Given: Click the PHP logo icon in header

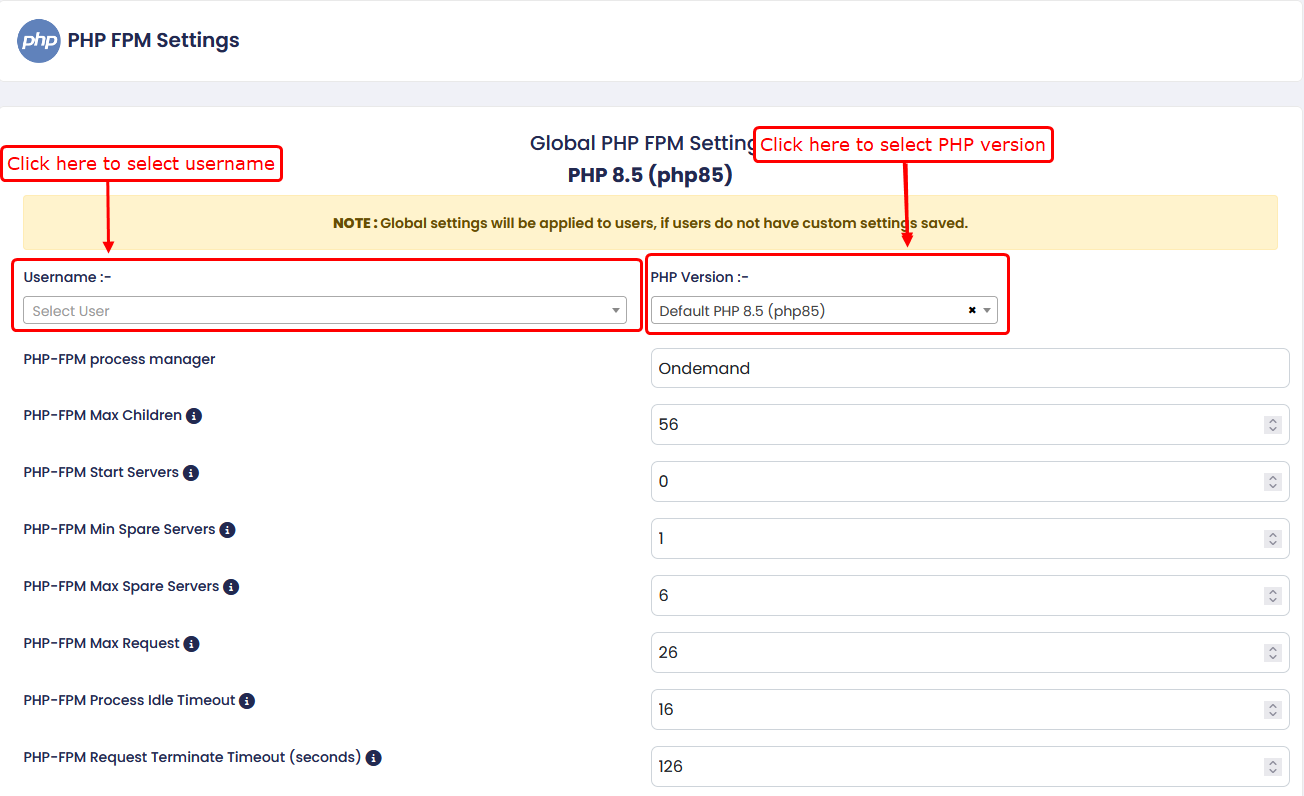Looking at the screenshot, I should (39, 41).
